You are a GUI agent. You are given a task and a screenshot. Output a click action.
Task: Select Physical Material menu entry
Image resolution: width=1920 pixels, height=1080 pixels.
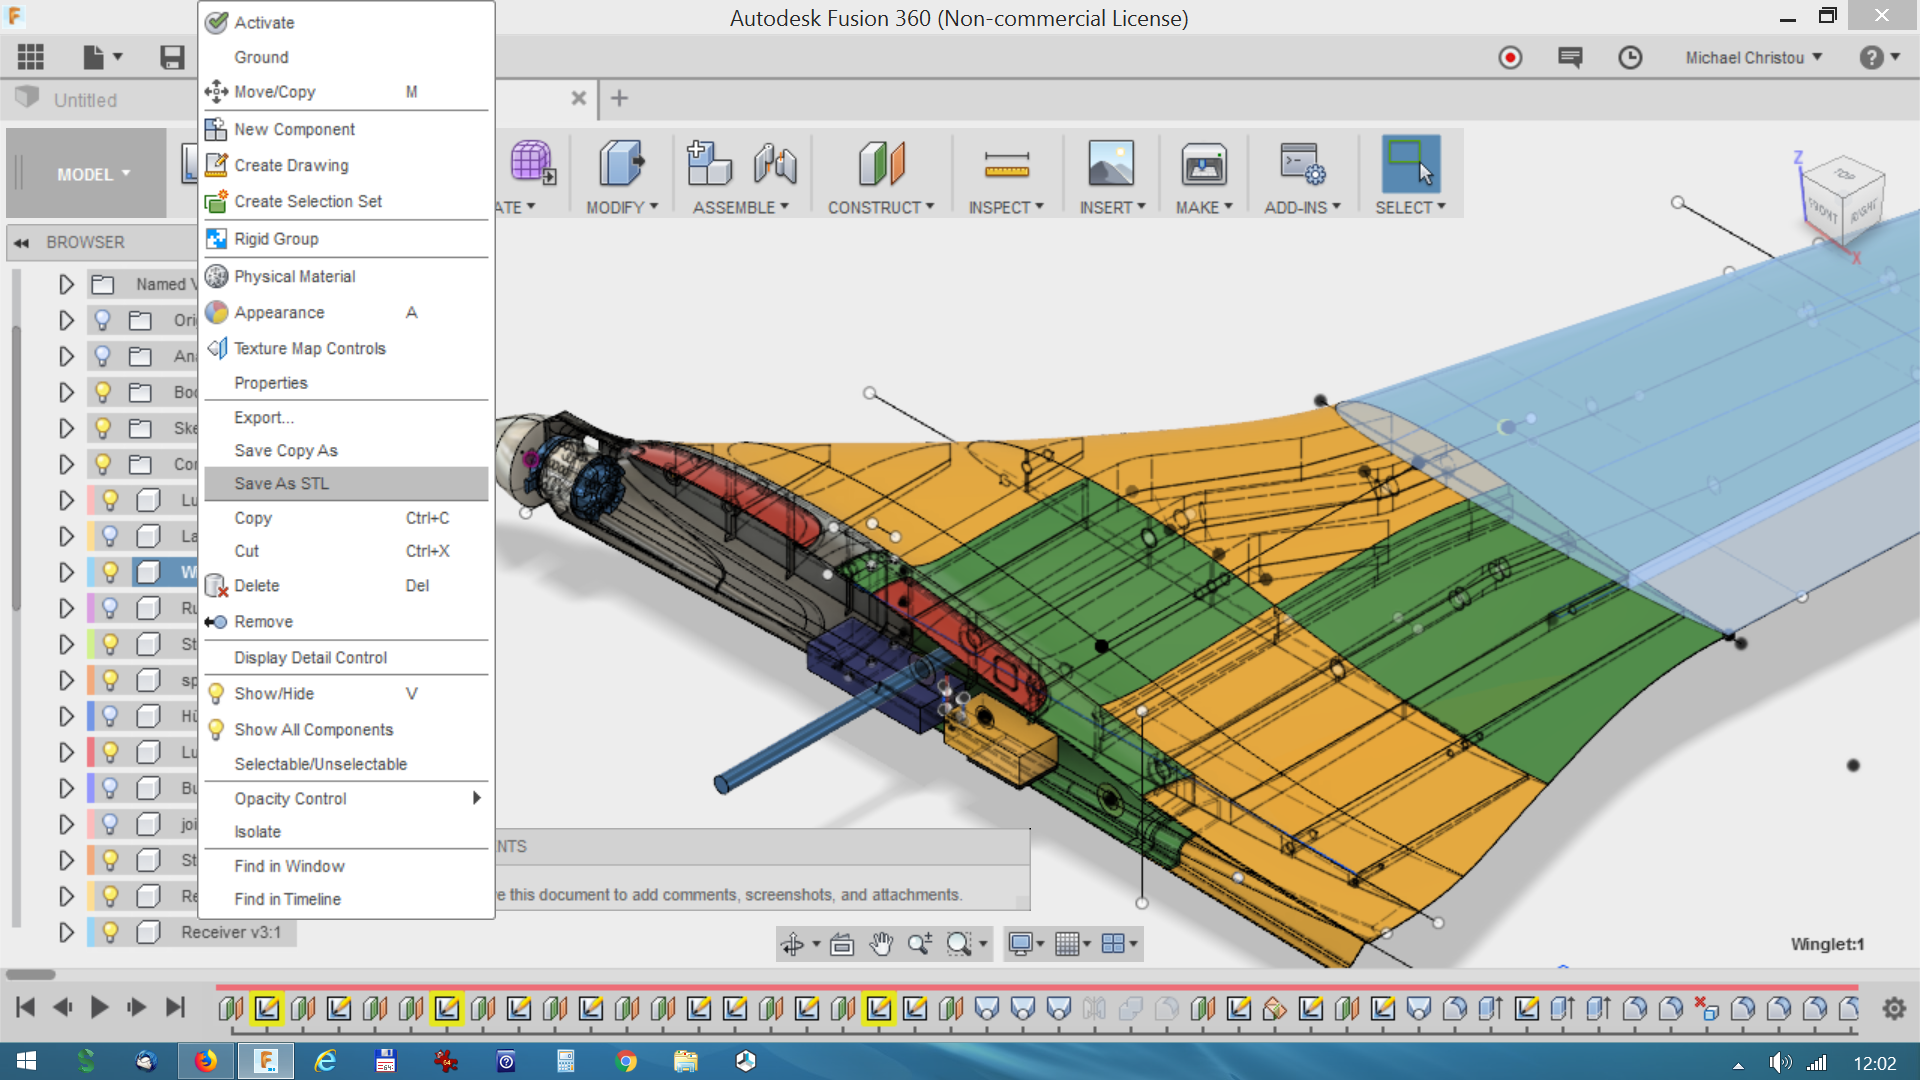pos(294,277)
